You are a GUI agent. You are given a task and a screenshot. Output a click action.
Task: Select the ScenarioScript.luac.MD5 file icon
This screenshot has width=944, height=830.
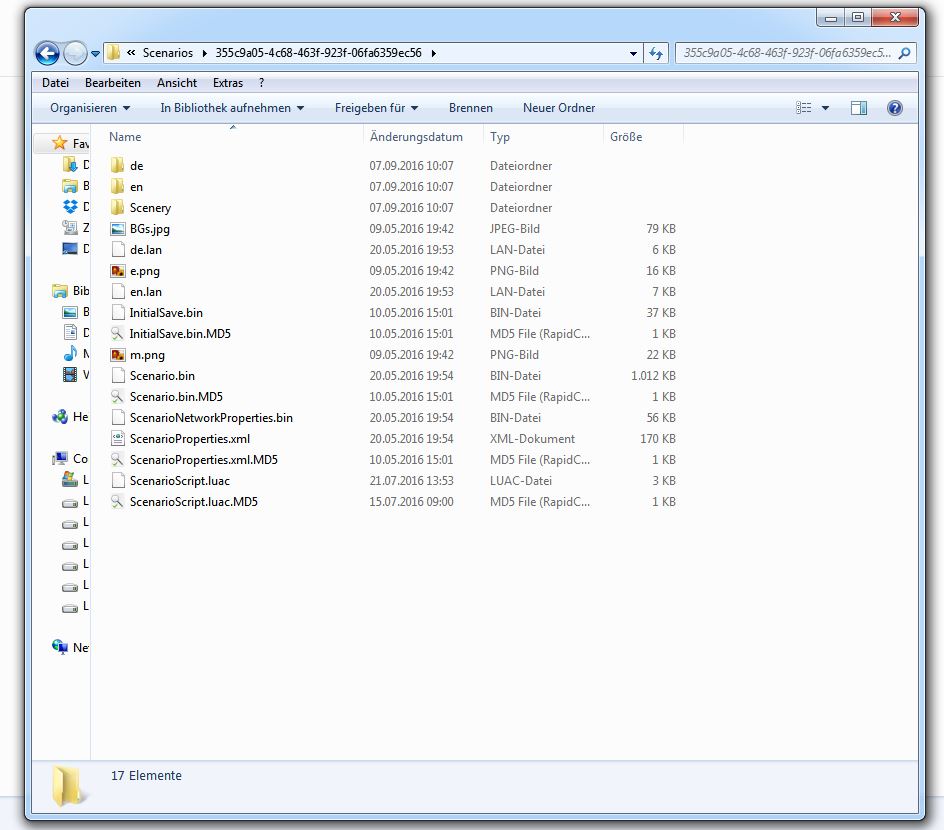[117, 502]
